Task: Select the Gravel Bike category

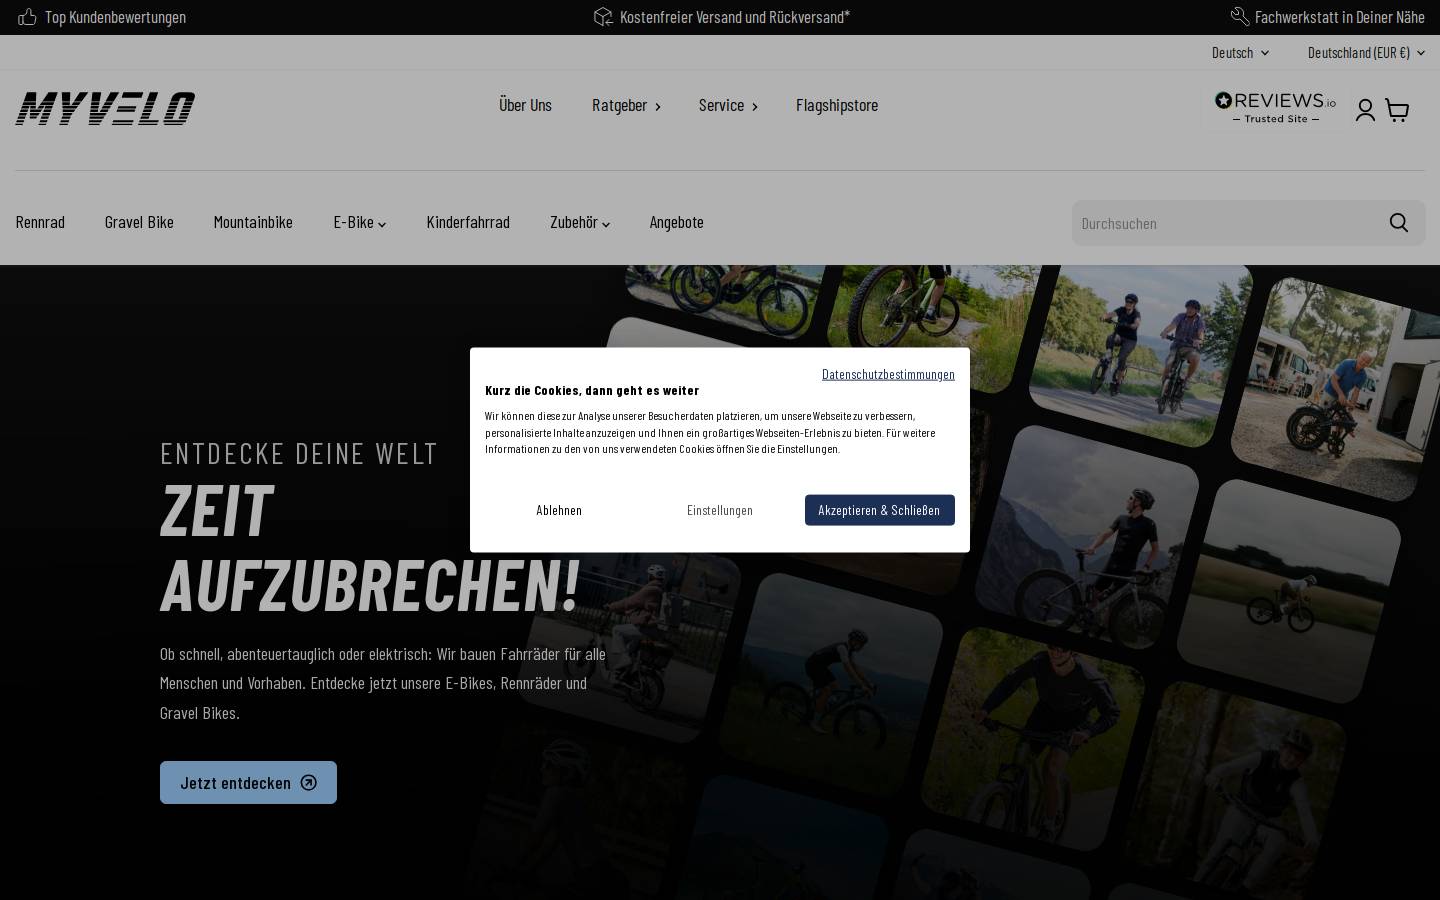Action: (139, 222)
